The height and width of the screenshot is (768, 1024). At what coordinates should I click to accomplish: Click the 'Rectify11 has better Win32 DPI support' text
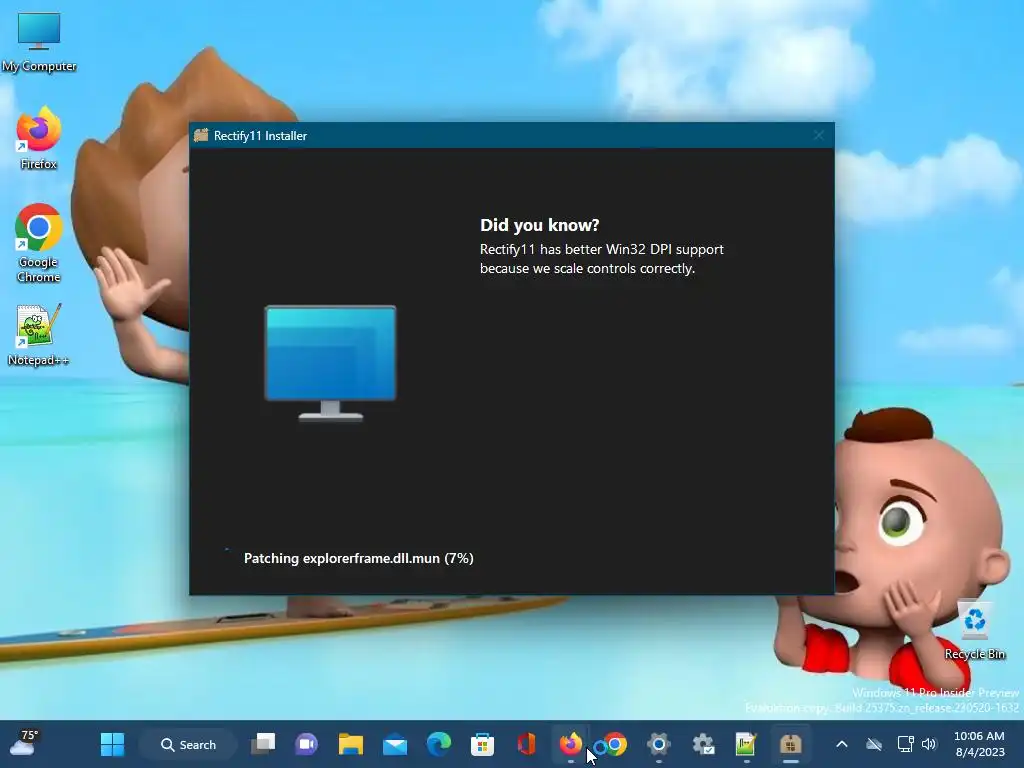[601, 249]
